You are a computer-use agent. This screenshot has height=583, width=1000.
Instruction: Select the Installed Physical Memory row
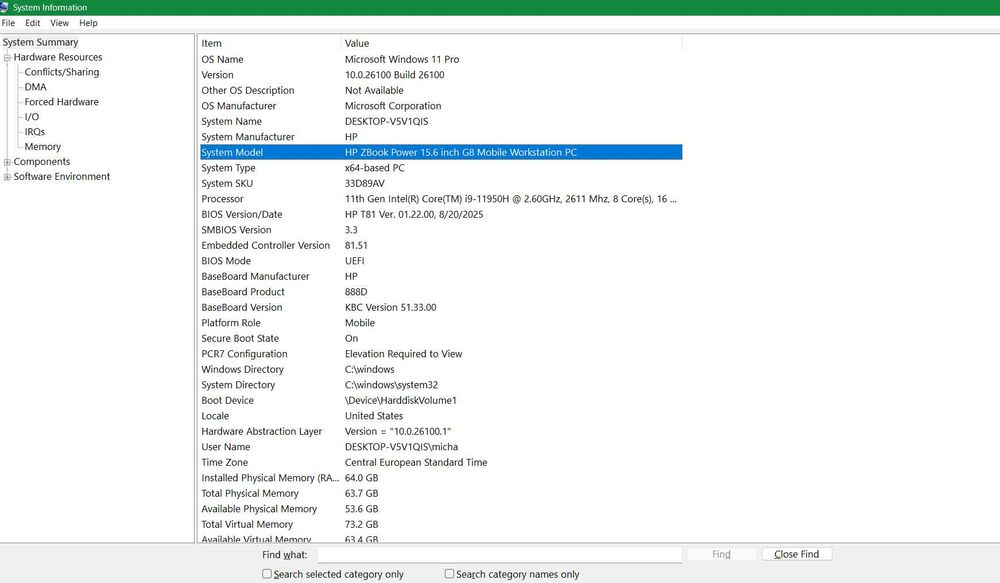441,478
